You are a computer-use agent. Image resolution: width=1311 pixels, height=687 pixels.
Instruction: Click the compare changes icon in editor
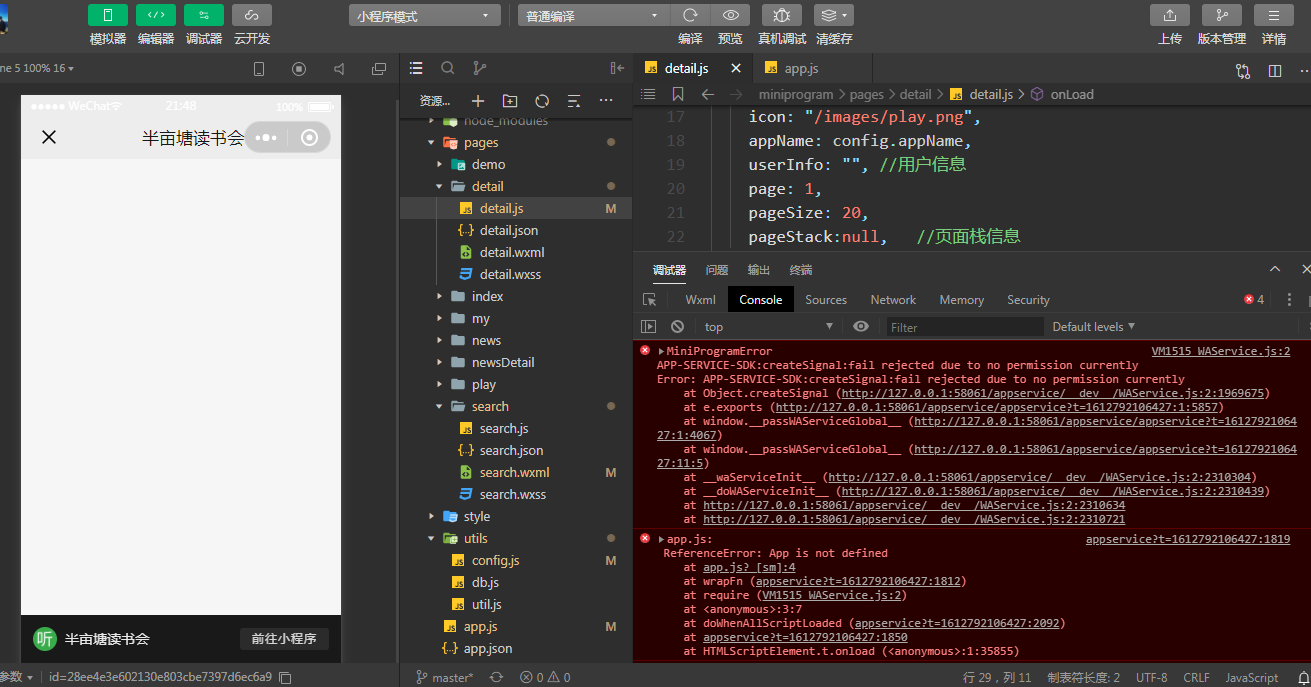pos(1243,71)
